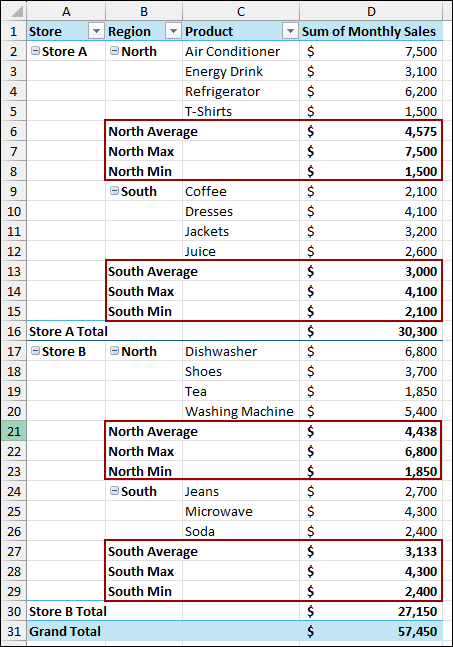Select the 6,200 Refrigerator sales value

[x=371, y=91]
